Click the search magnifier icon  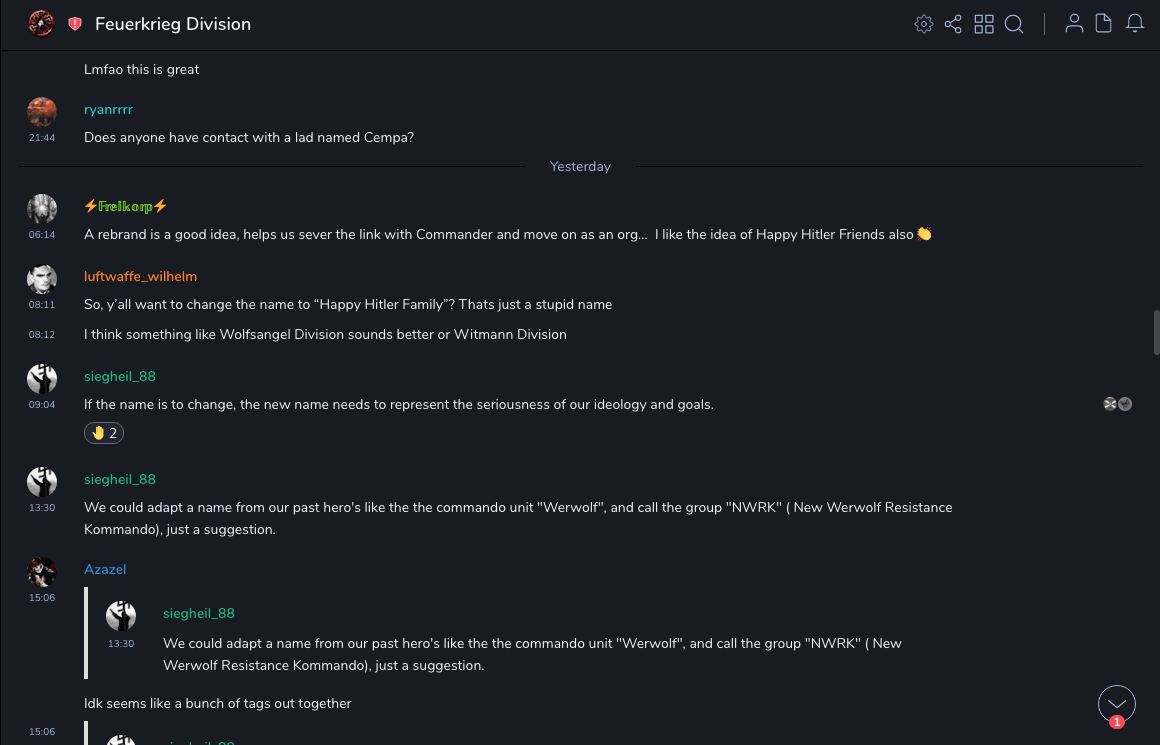[x=1014, y=24]
